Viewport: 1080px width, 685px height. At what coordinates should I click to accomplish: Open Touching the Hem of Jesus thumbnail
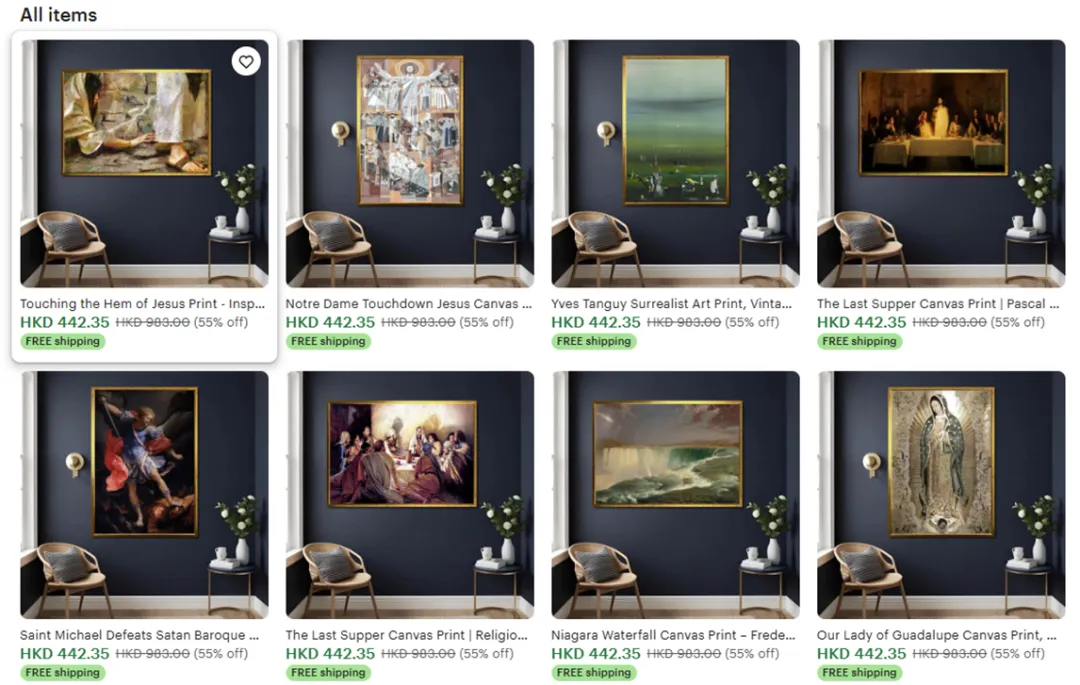tap(144, 163)
